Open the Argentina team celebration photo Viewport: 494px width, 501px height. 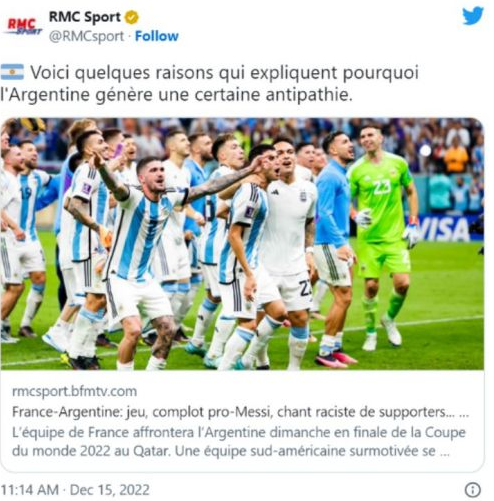click(242, 244)
